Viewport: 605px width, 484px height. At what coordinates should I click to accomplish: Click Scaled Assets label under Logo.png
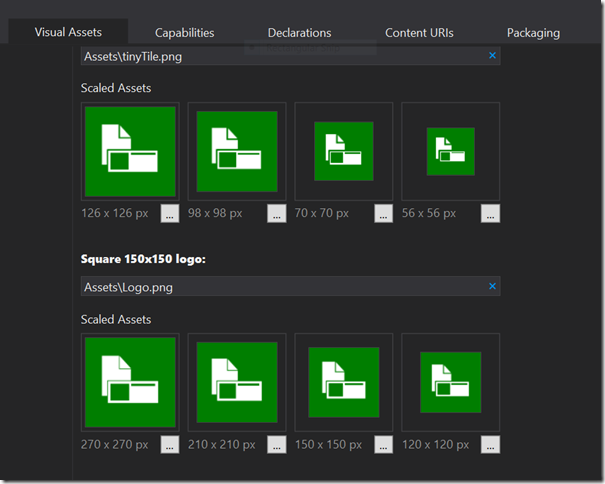[x=116, y=320]
